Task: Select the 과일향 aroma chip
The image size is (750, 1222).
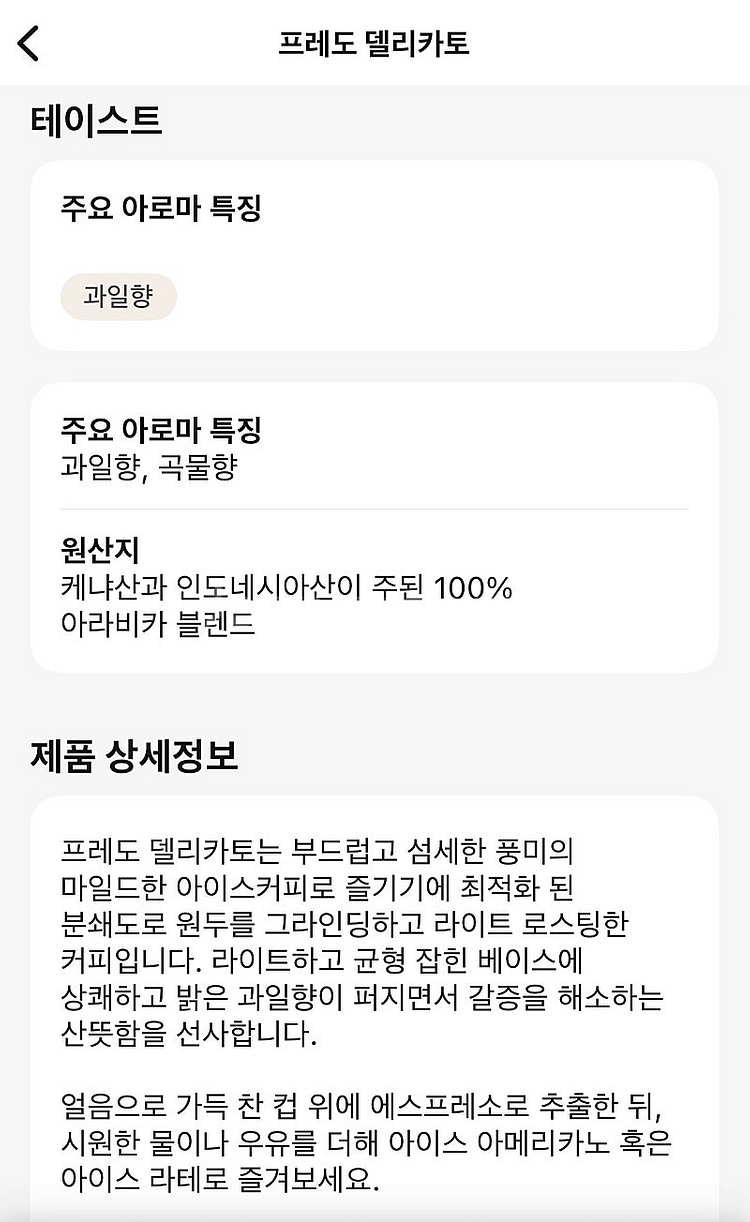Action: (119, 297)
